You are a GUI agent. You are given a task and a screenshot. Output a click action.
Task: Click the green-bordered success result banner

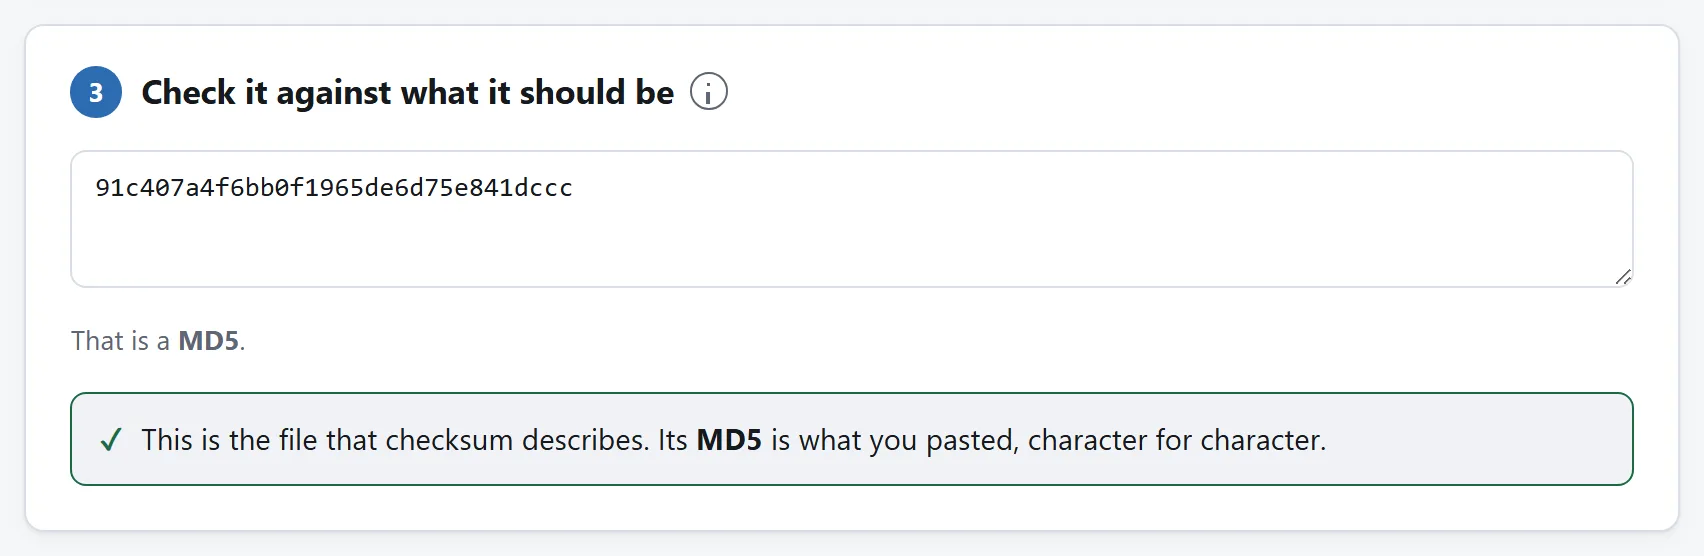[851, 439]
